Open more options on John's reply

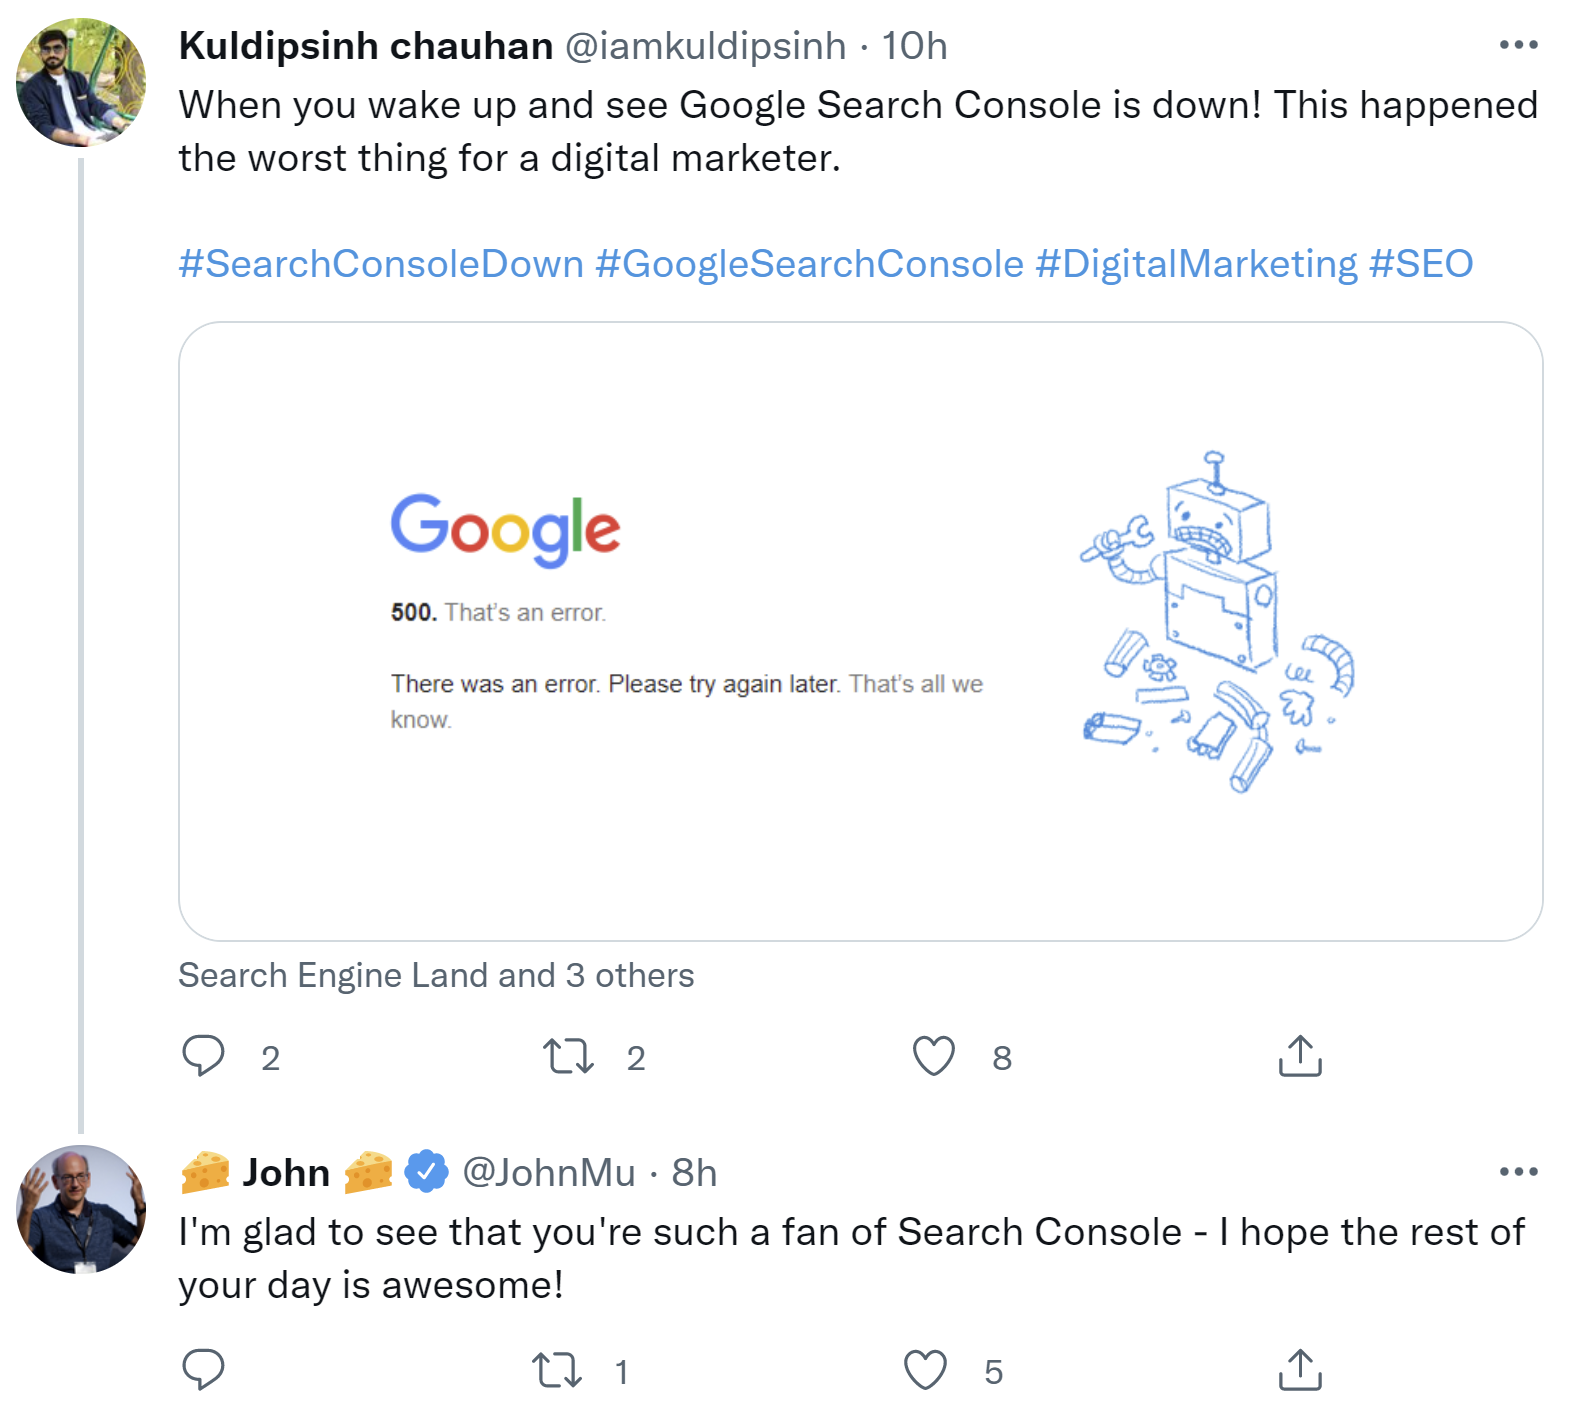point(1517,1172)
